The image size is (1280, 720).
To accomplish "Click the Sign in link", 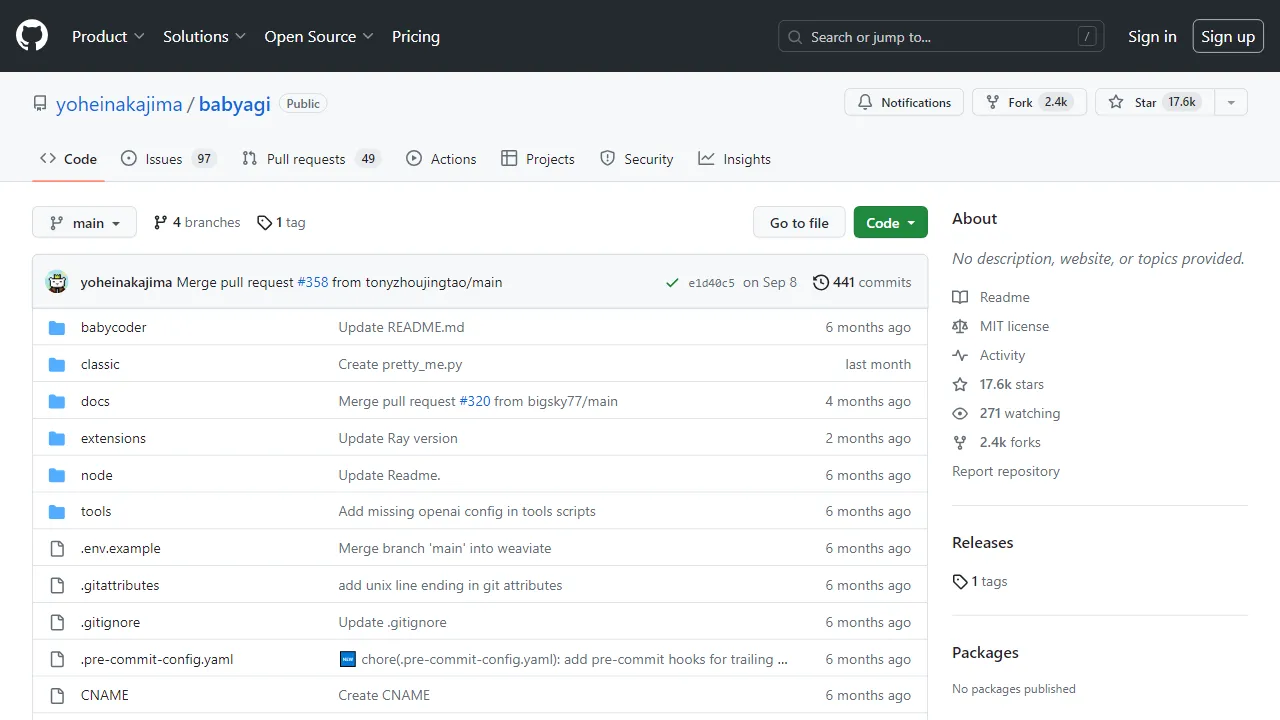I will pos(1152,36).
